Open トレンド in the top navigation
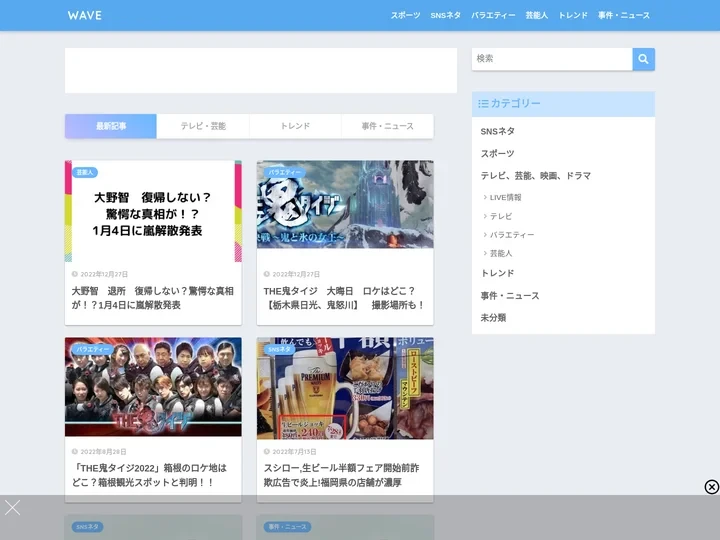The image size is (720, 540). (x=573, y=15)
